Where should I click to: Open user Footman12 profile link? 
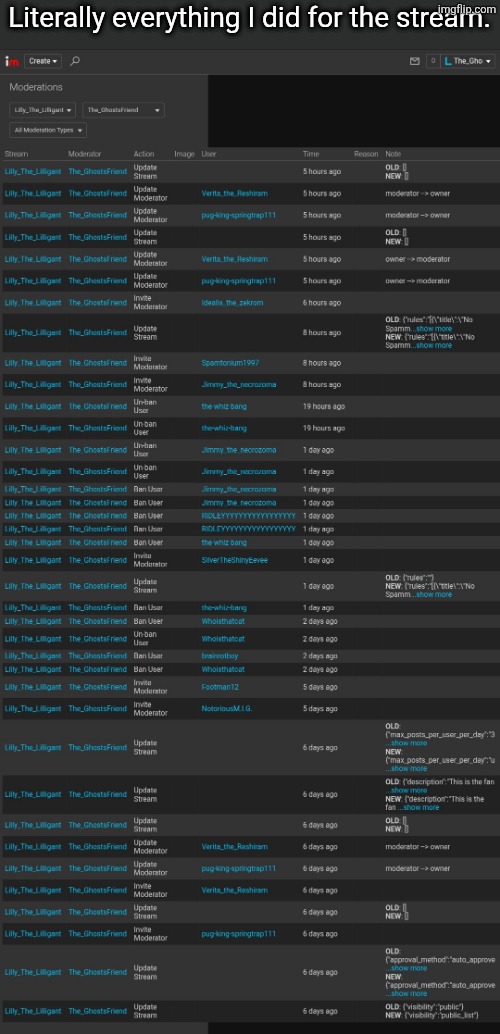(220, 686)
